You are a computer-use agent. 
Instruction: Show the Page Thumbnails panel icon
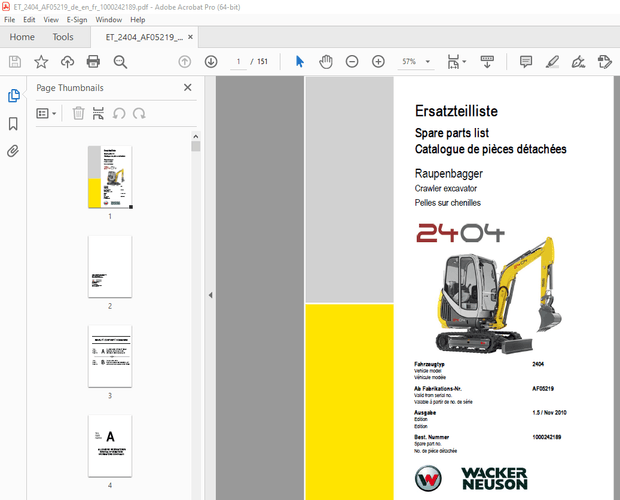pos(13,95)
